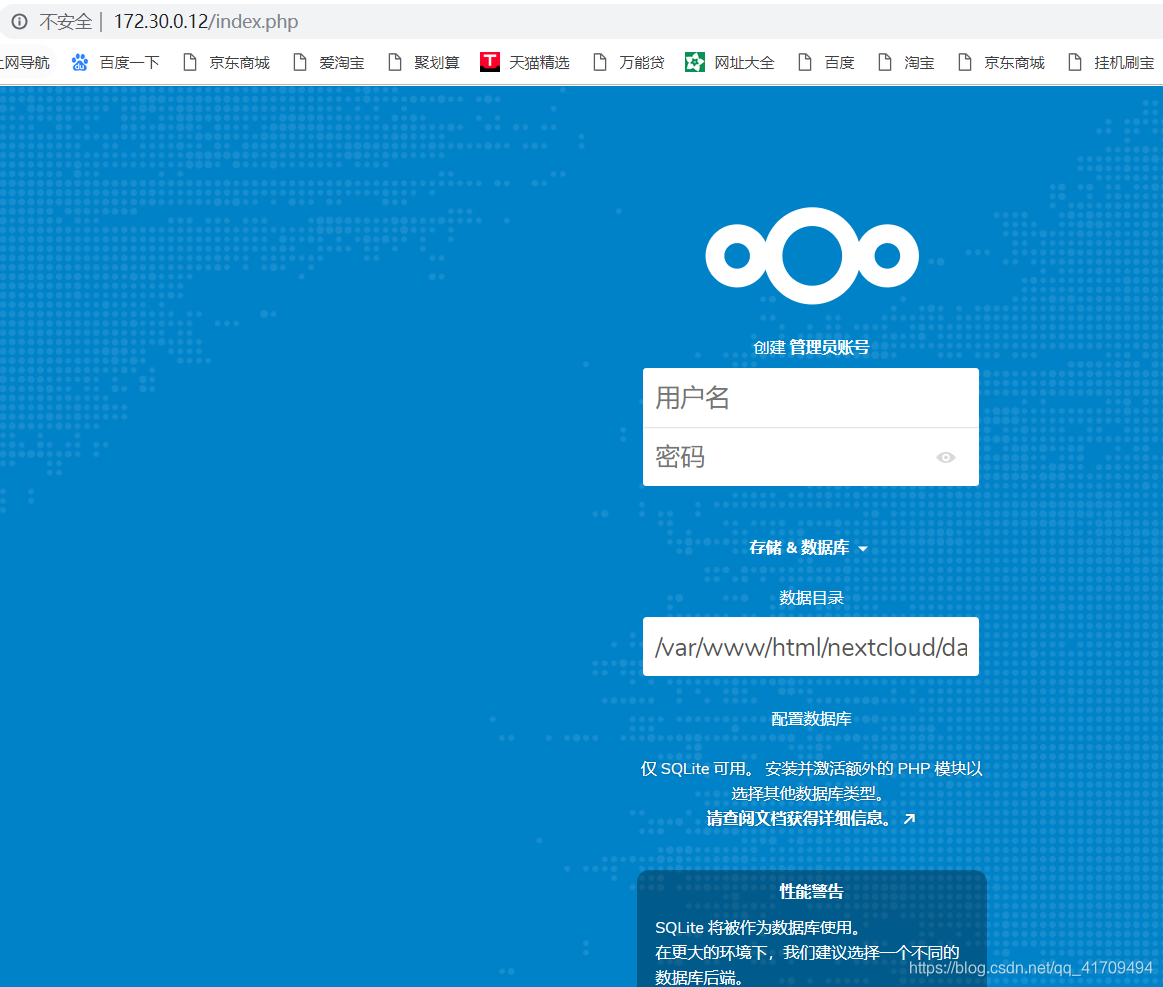
Task: Click the Nextcloud logo
Action: click(x=811, y=256)
